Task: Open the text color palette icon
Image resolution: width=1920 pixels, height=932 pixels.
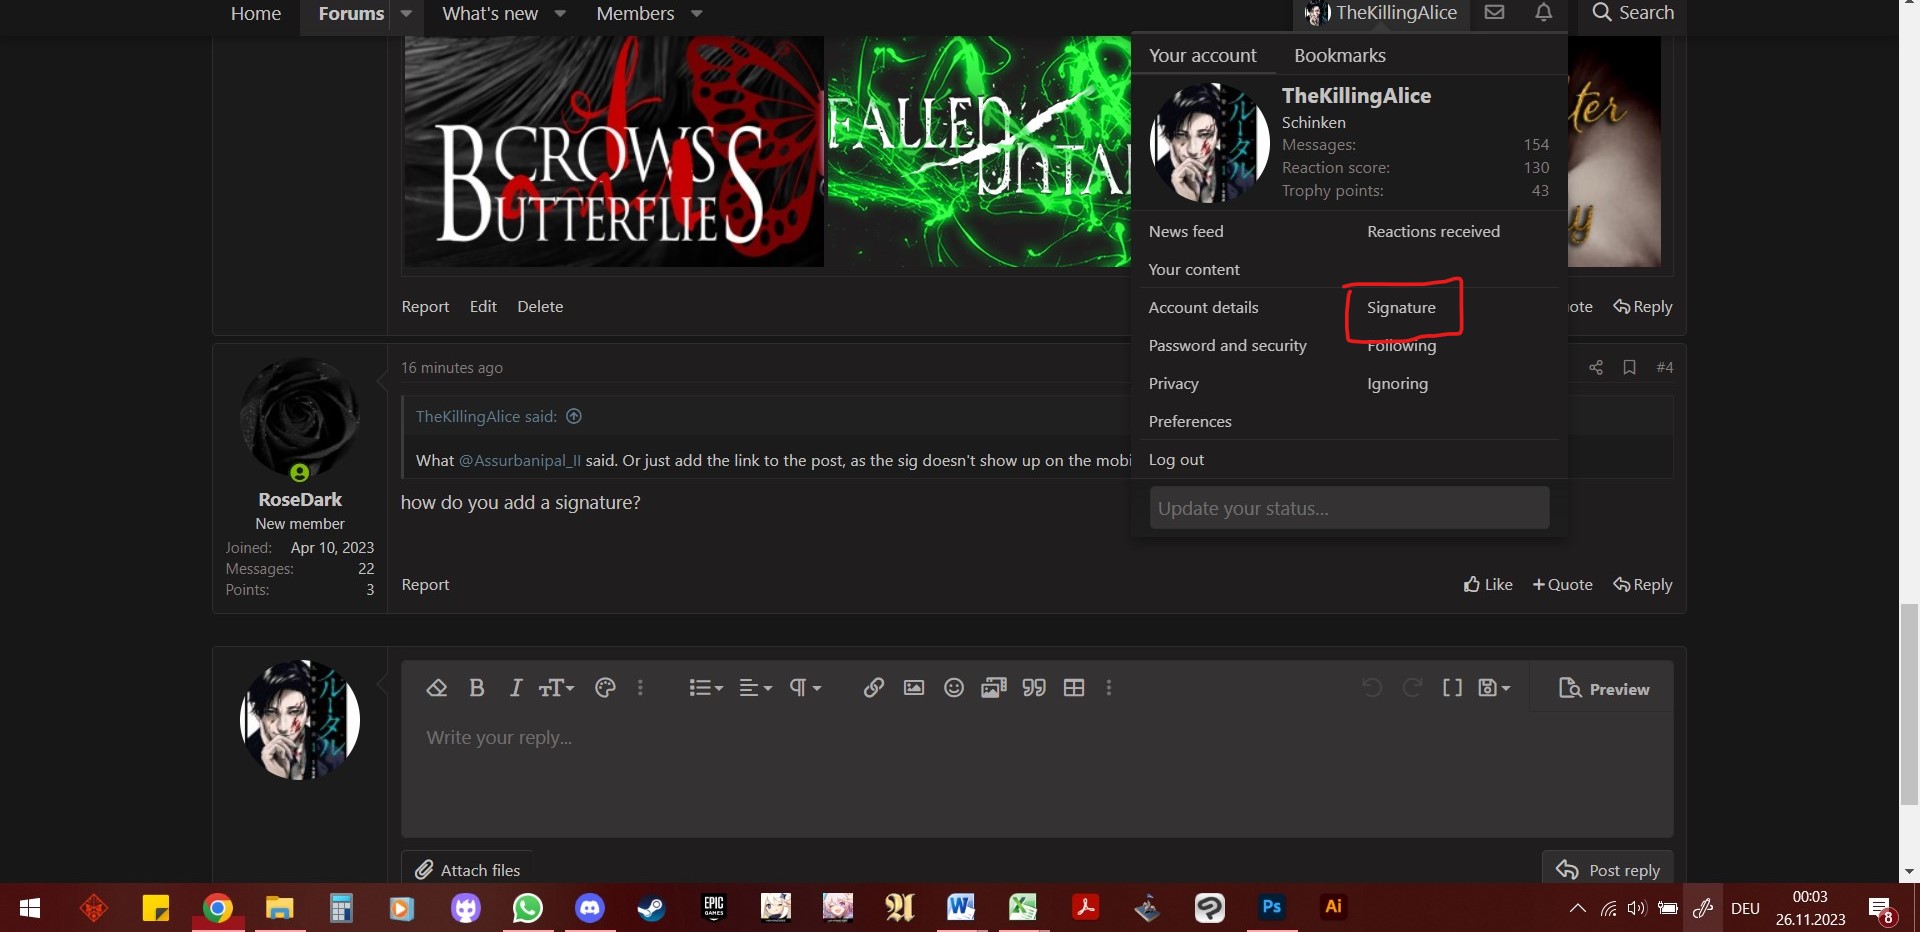Action: point(604,688)
